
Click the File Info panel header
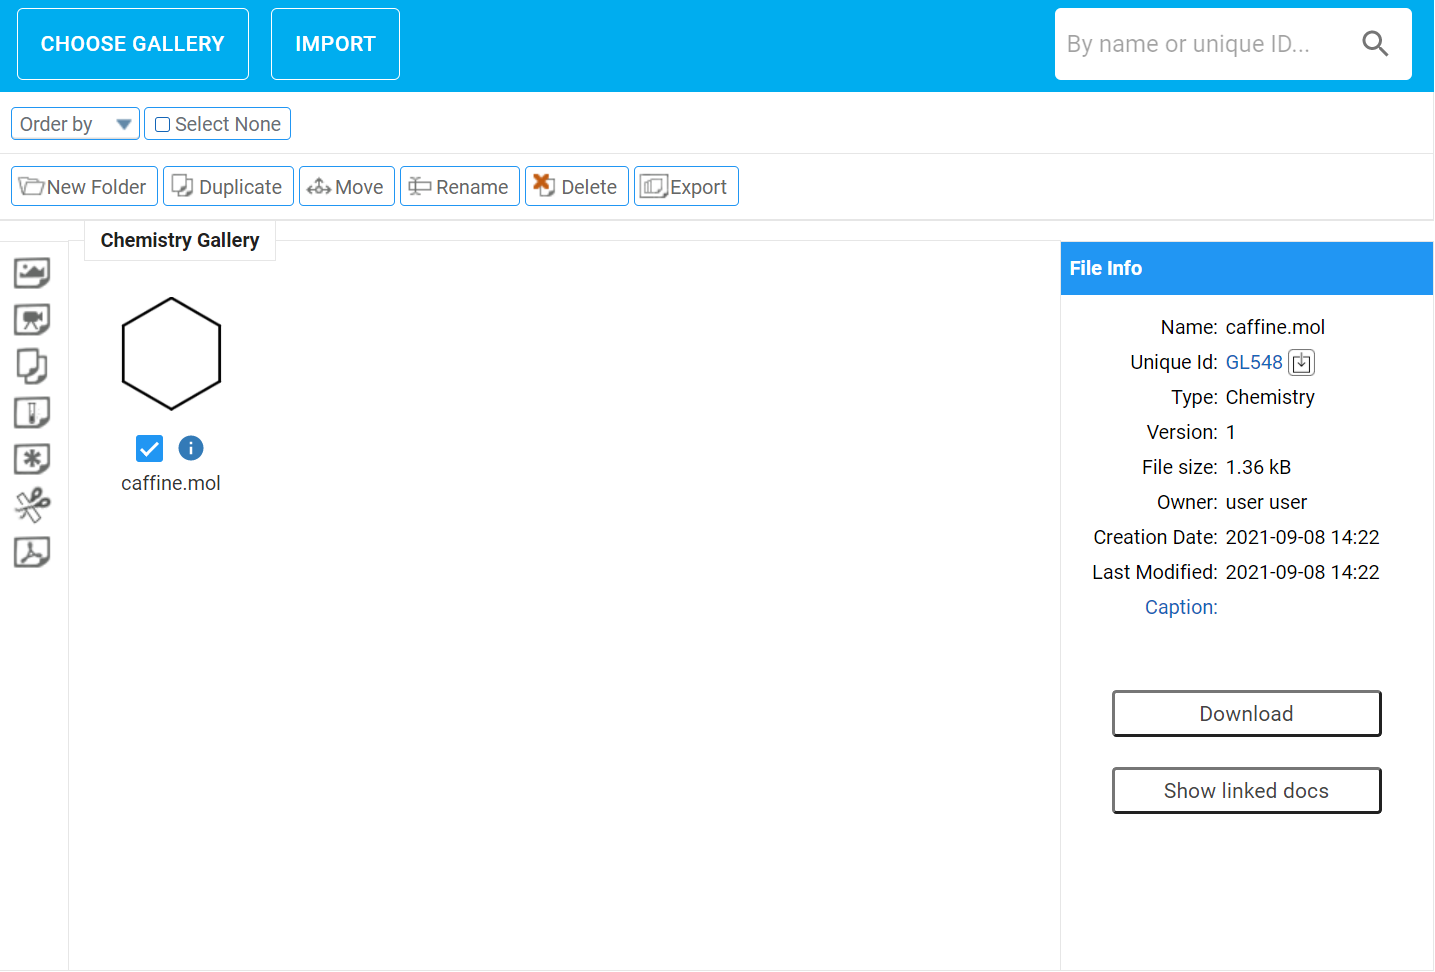coord(1246,268)
